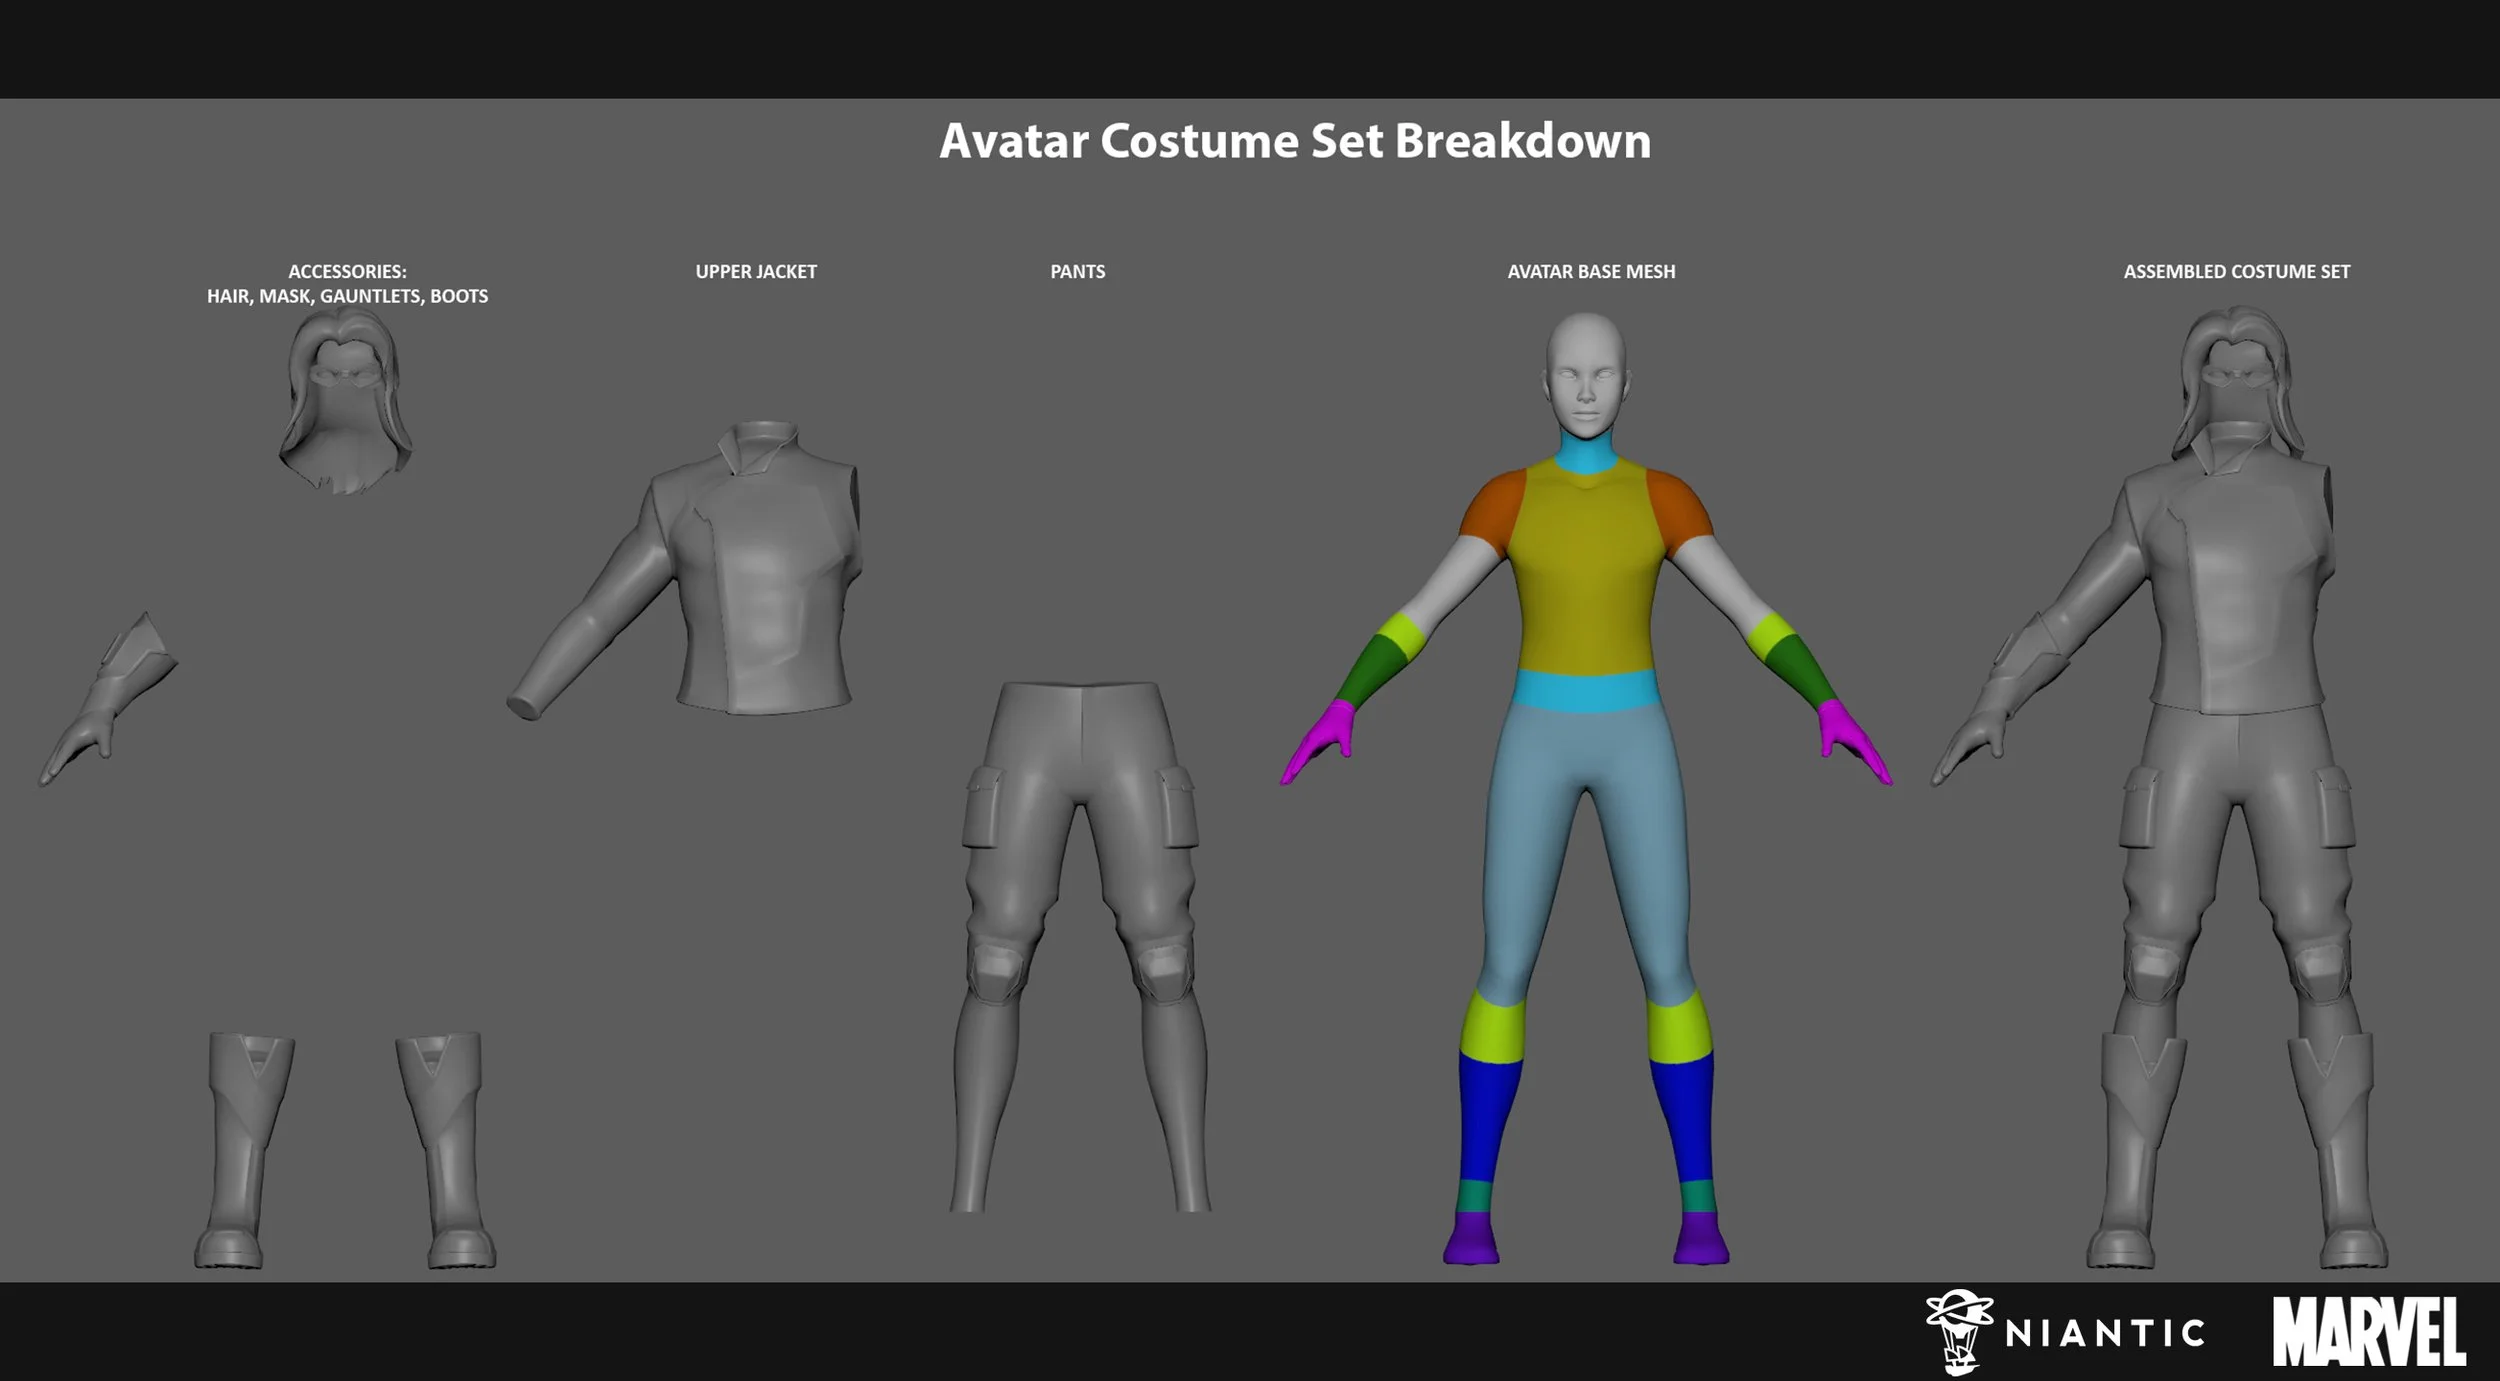Click the hair and mask accessory model
Viewport: 2500px width, 1381px height.
(345, 410)
